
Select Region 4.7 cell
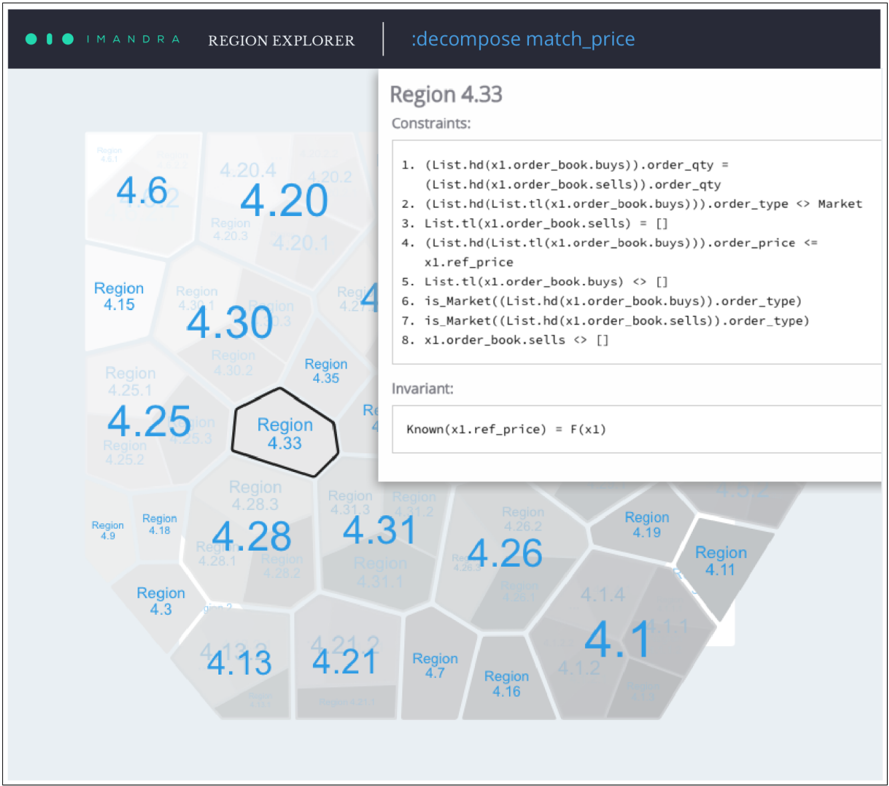pyautogui.click(x=435, y=666)
